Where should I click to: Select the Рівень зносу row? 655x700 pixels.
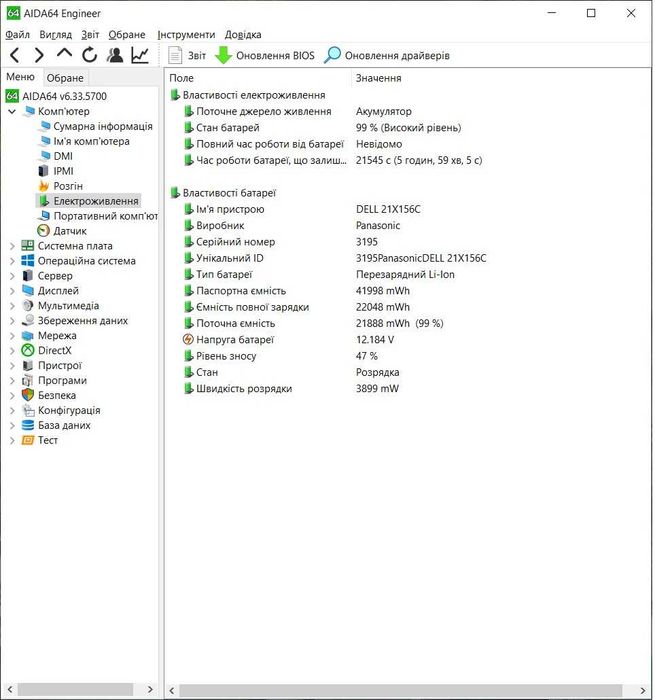point(280,356)
